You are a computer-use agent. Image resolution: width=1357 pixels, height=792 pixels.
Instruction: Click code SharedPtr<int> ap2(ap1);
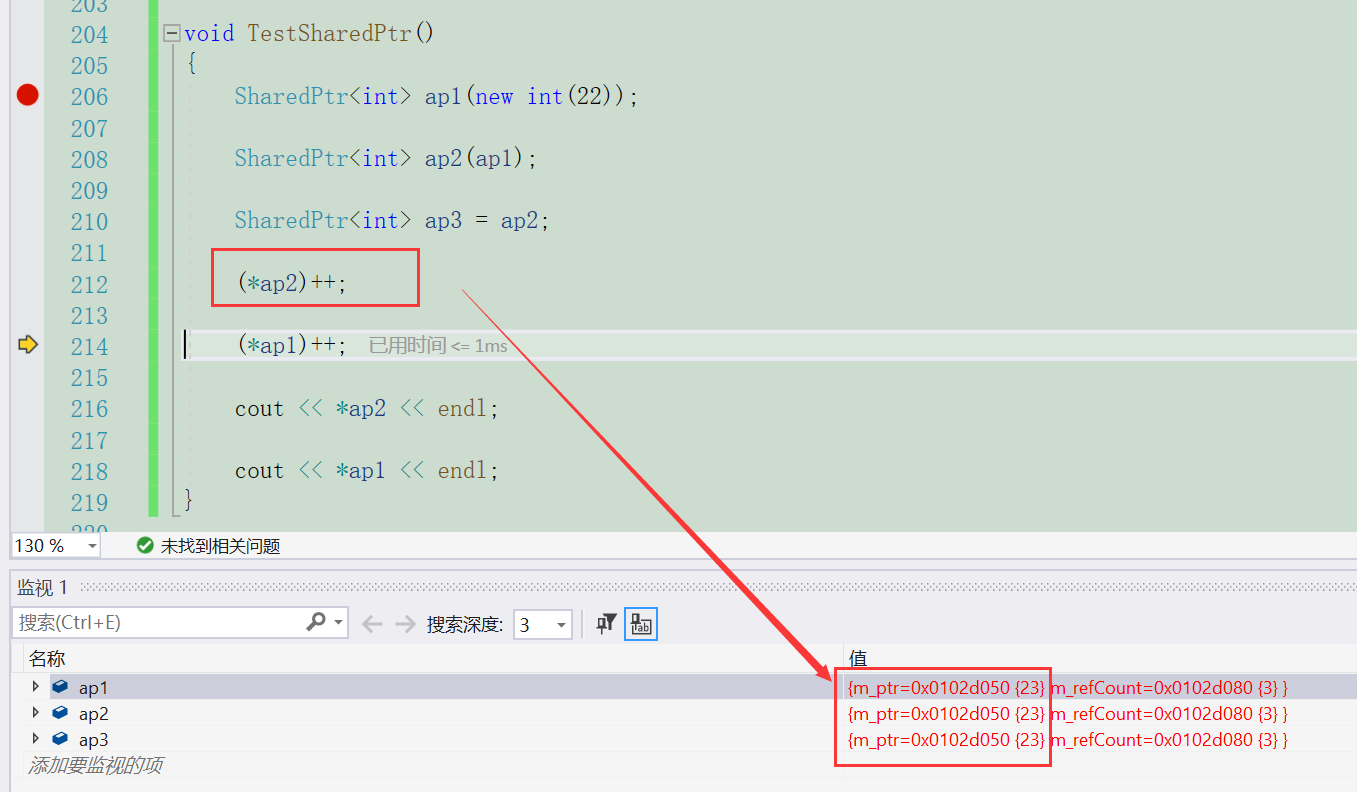pos(386,158)
